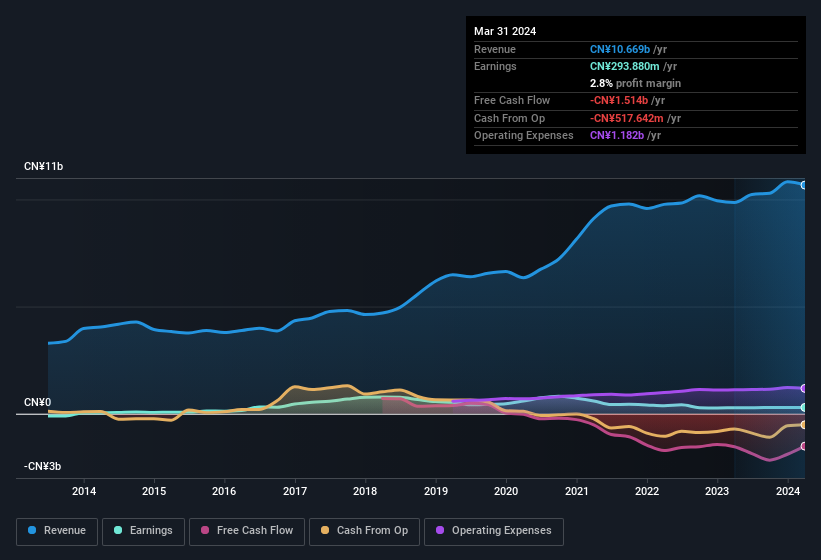Toggle the Earnings legend series

[143, 531]
